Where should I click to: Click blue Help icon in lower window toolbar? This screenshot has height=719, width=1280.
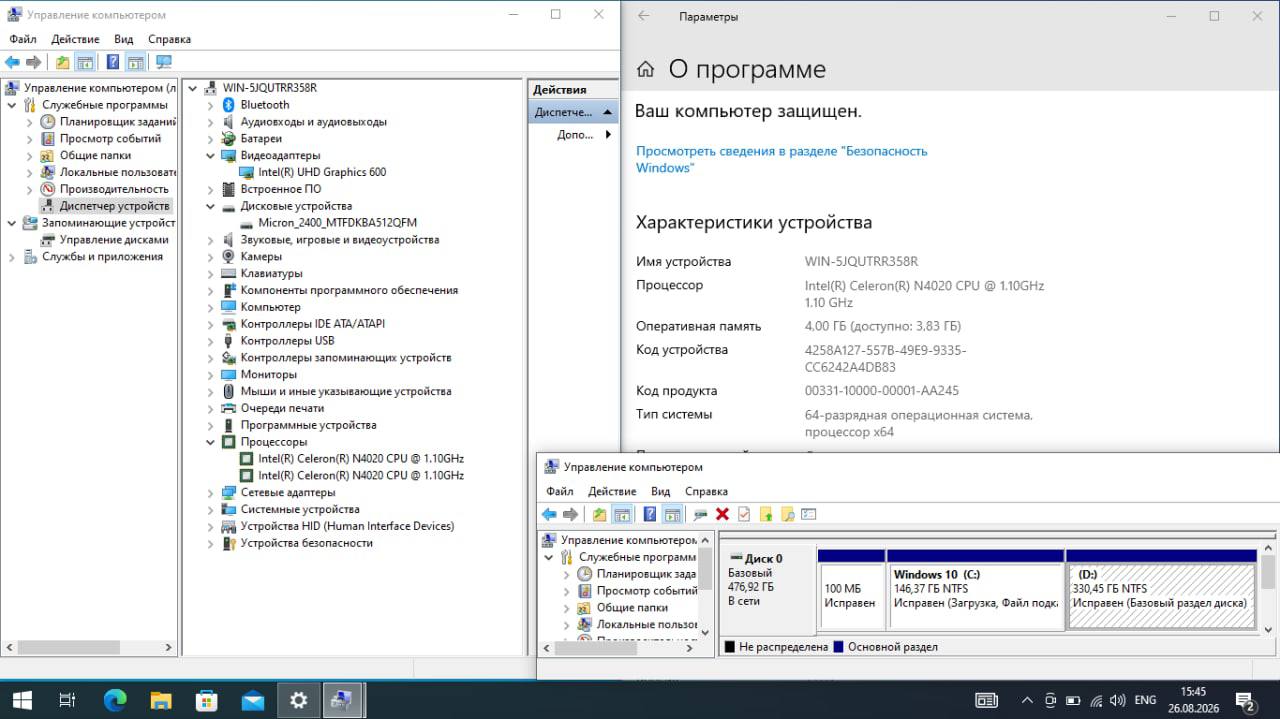(x=650, y=514)
